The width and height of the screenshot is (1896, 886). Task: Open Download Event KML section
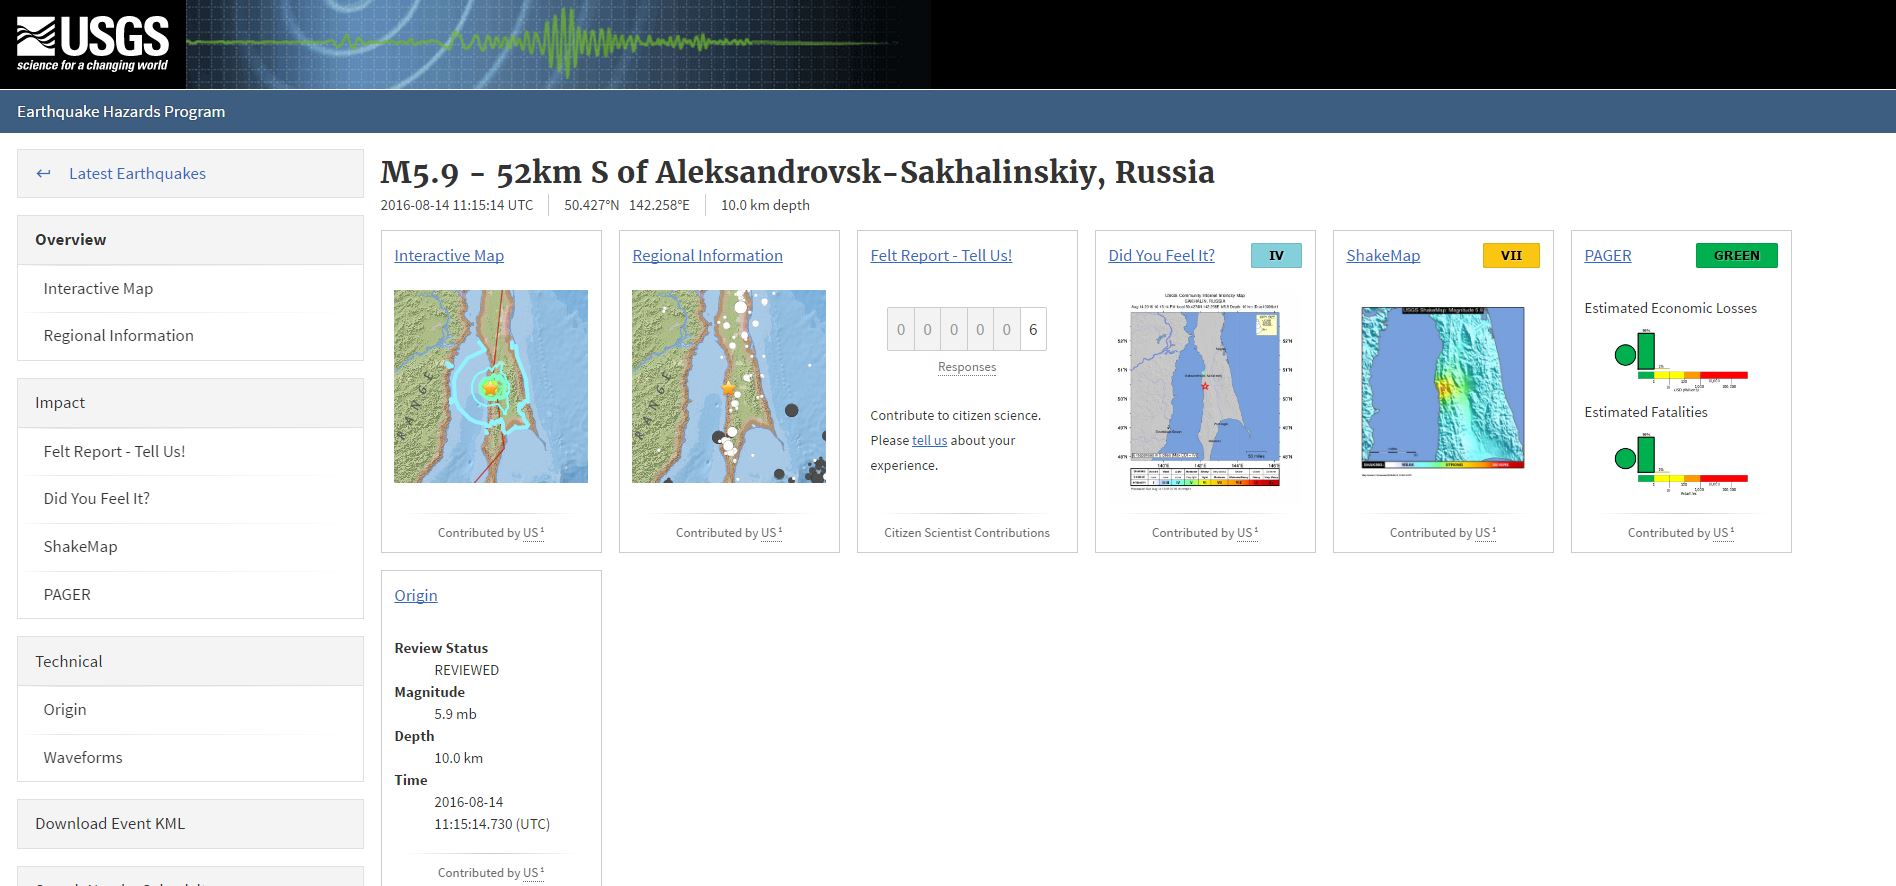pyautogui.click(x=110, y=824)
